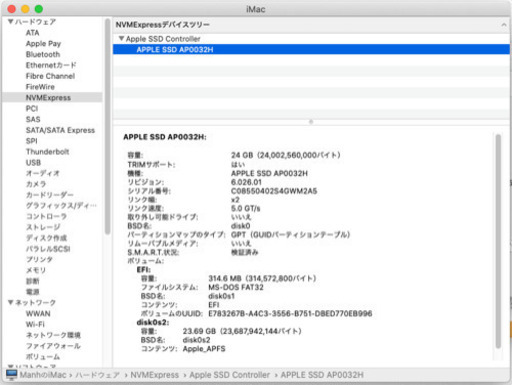Screen dimensions: 512x385
Task: Open ディスク作成 in the sidebar
Action: pos(46,238)
